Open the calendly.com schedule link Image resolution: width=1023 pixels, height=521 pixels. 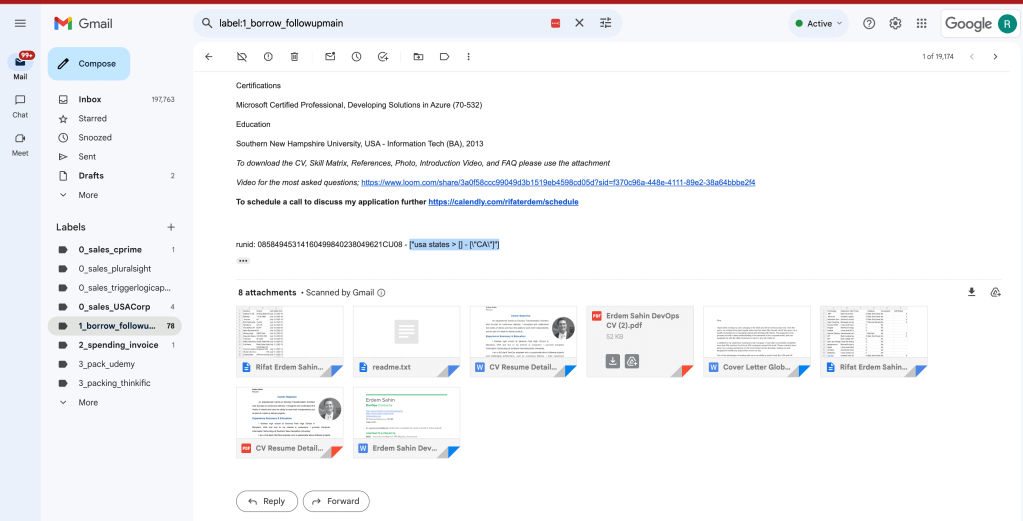pos(503,202)
